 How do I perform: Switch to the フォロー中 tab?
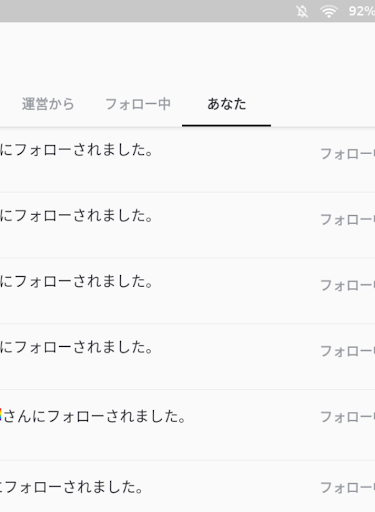[x=138, y=104]
